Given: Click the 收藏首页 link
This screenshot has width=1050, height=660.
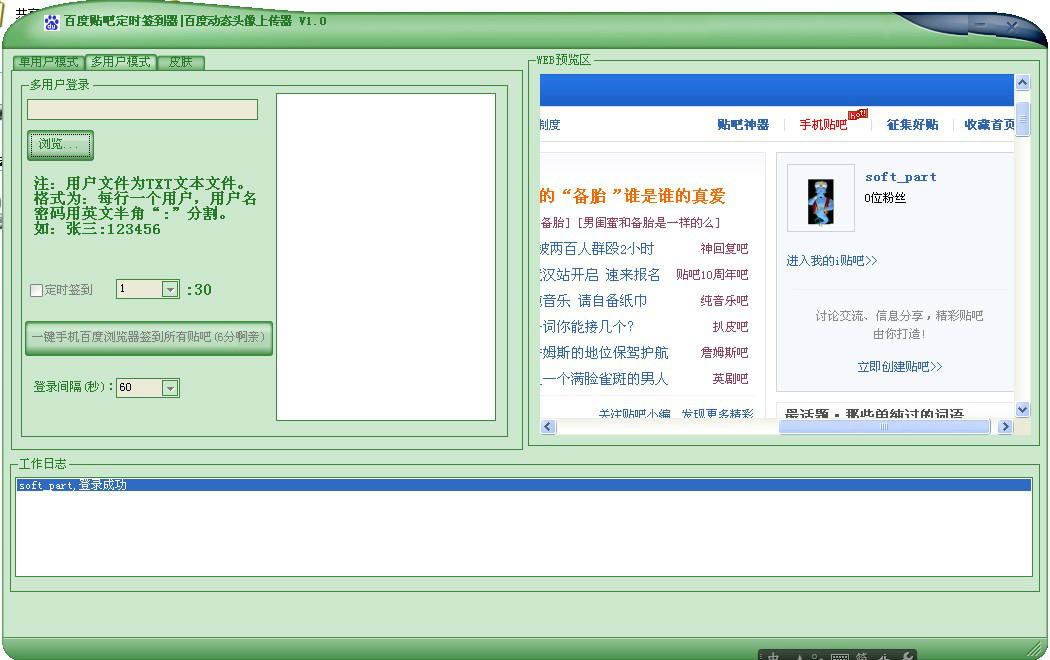Looking at the screenshot, I should coord(989,125).
